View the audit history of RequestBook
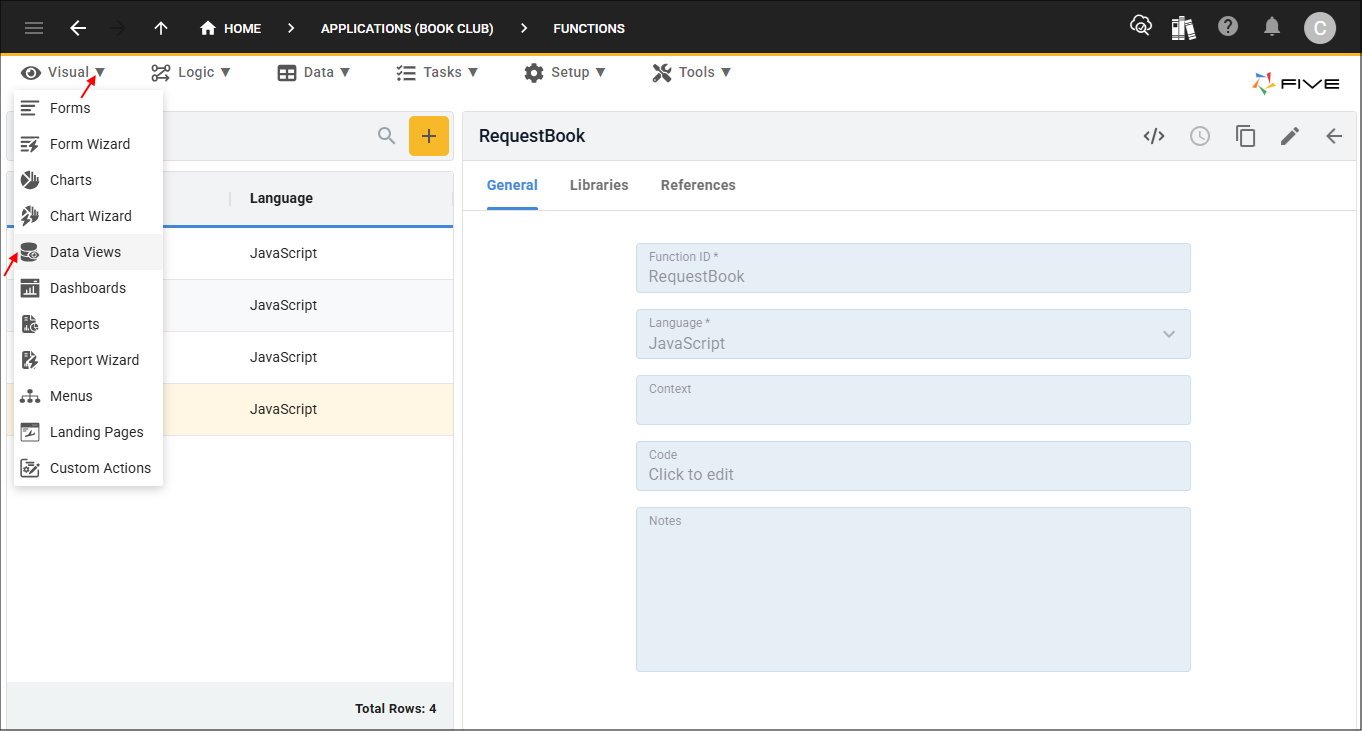The height and width of the screenshot is (731, 1362). [x=1199, y=135]
